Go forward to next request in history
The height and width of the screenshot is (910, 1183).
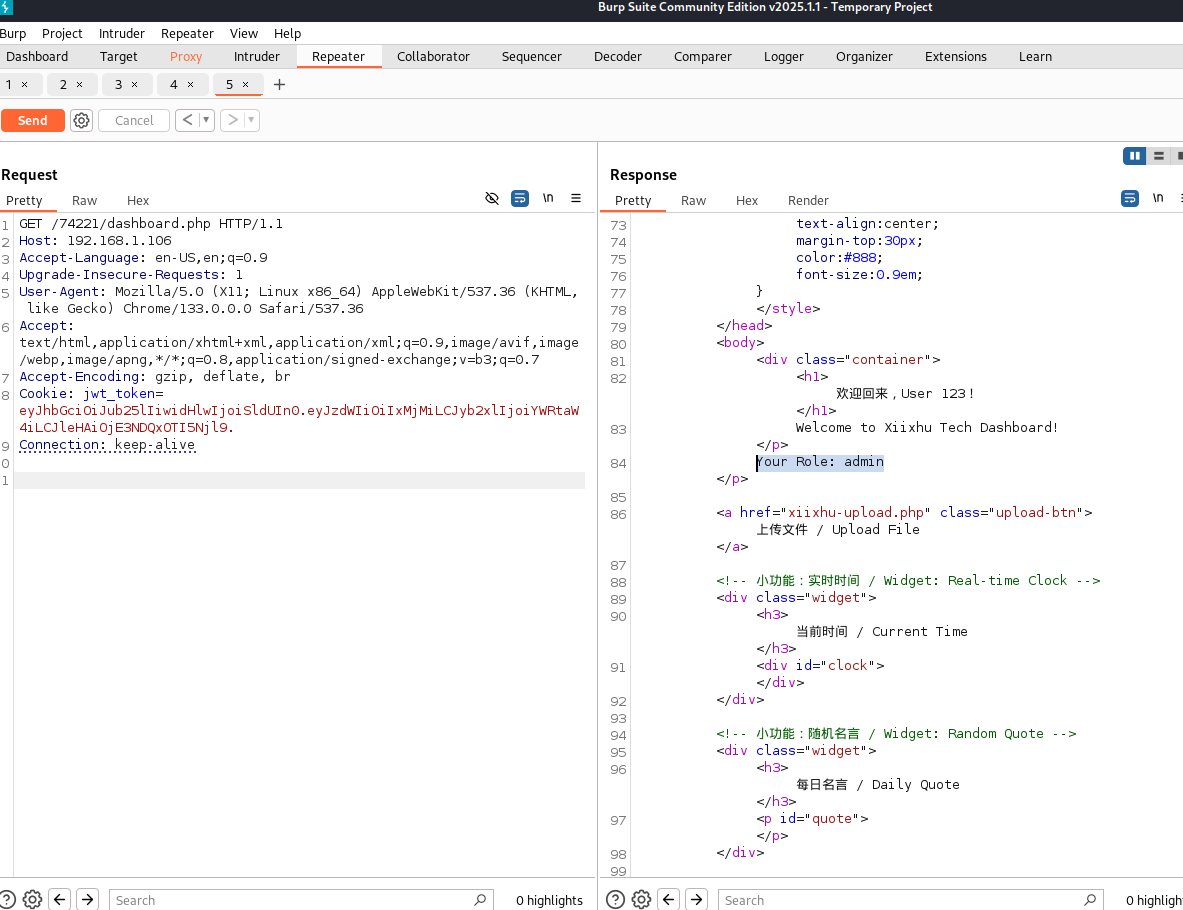(232, 120)
